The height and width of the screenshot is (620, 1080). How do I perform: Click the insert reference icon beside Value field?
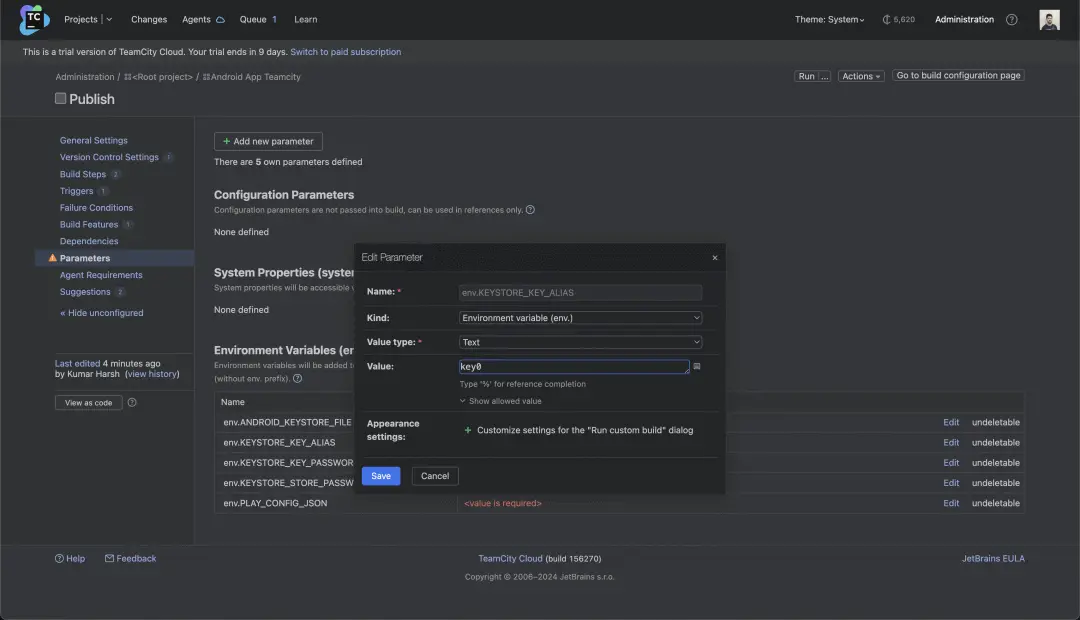pos(697,367)
